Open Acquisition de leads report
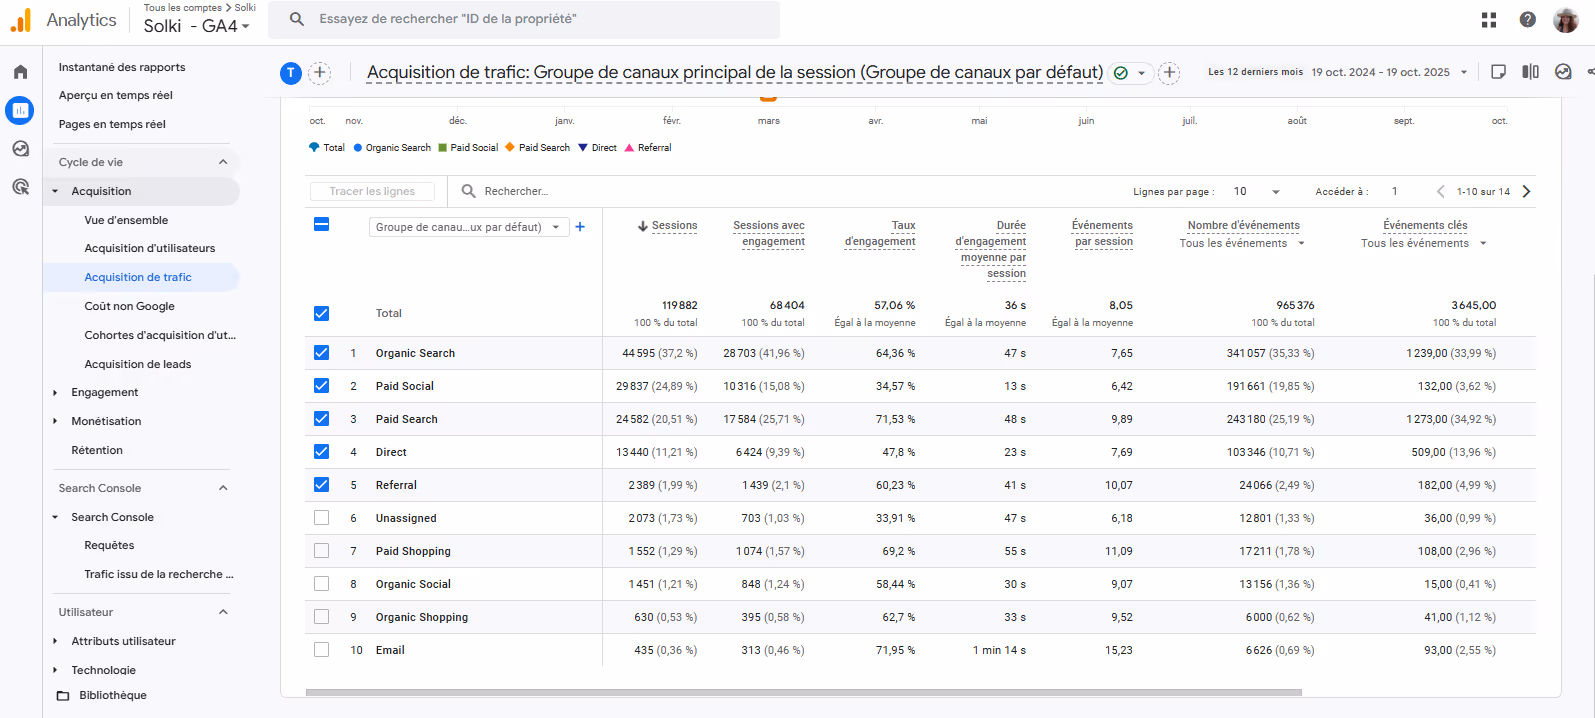 138,364
